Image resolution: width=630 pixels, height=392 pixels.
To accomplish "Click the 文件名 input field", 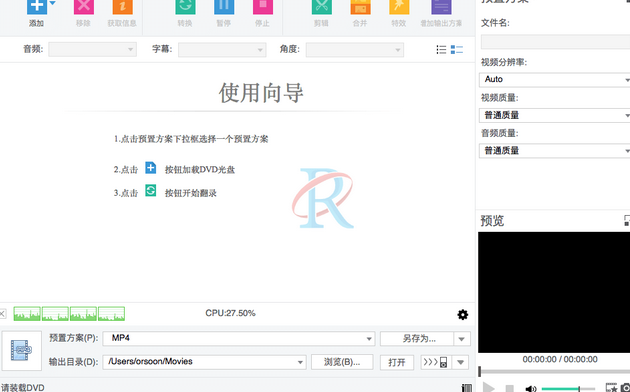I will click(555, 42).
